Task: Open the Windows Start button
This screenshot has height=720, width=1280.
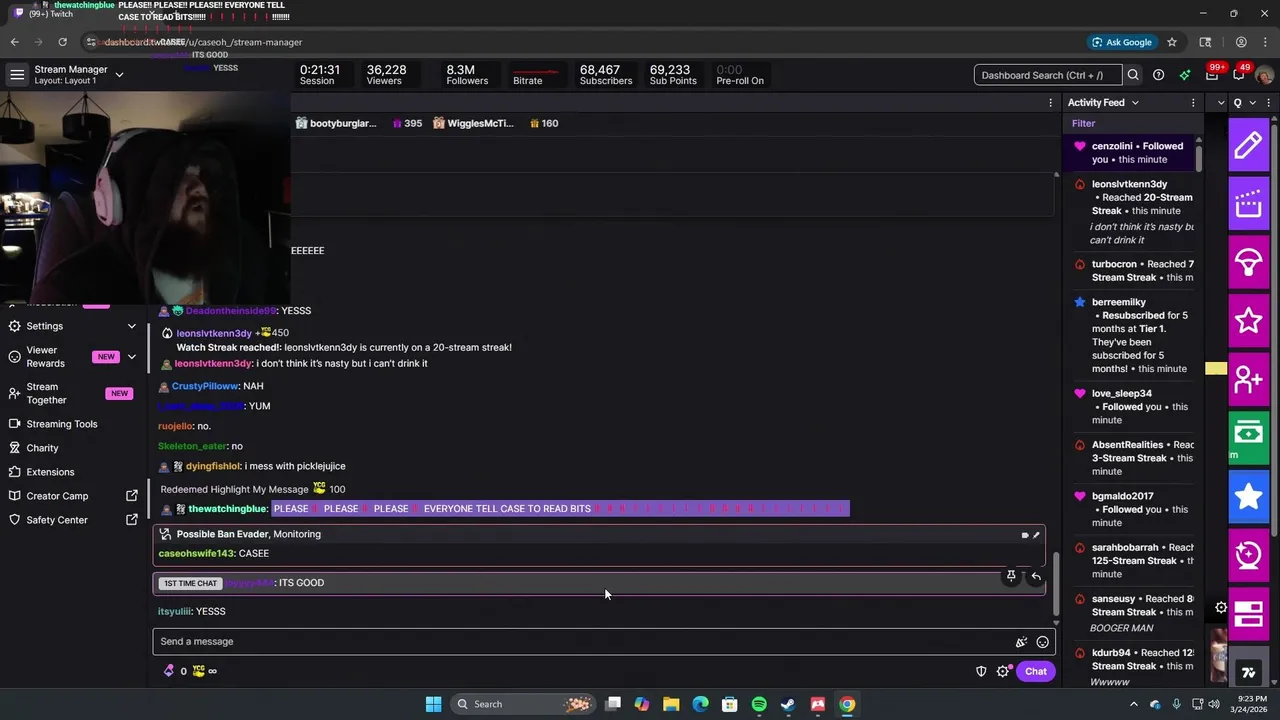Action: click(433, 704)
